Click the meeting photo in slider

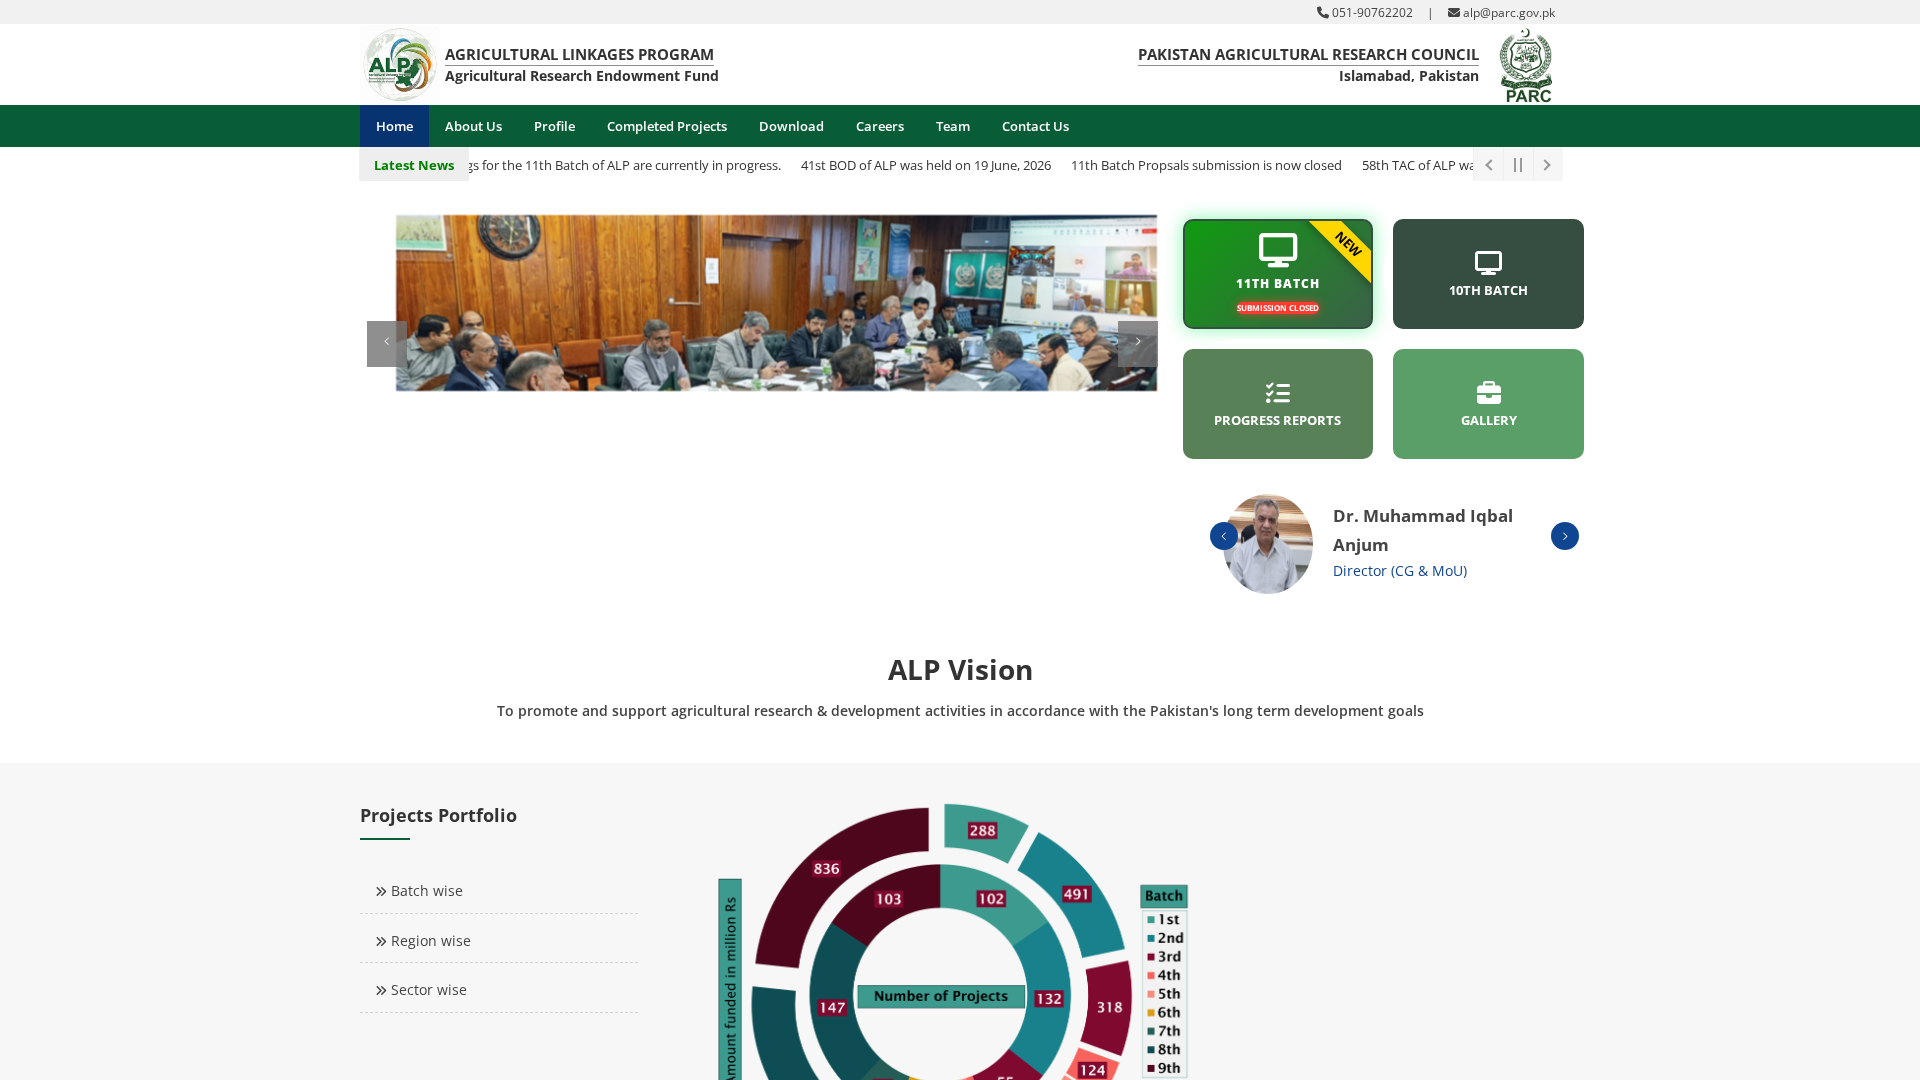click(x=776, y=303)
